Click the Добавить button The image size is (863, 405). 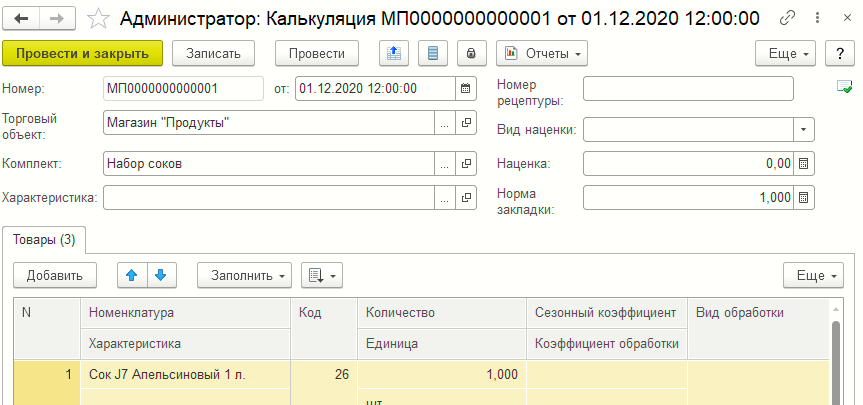[55, 274]
